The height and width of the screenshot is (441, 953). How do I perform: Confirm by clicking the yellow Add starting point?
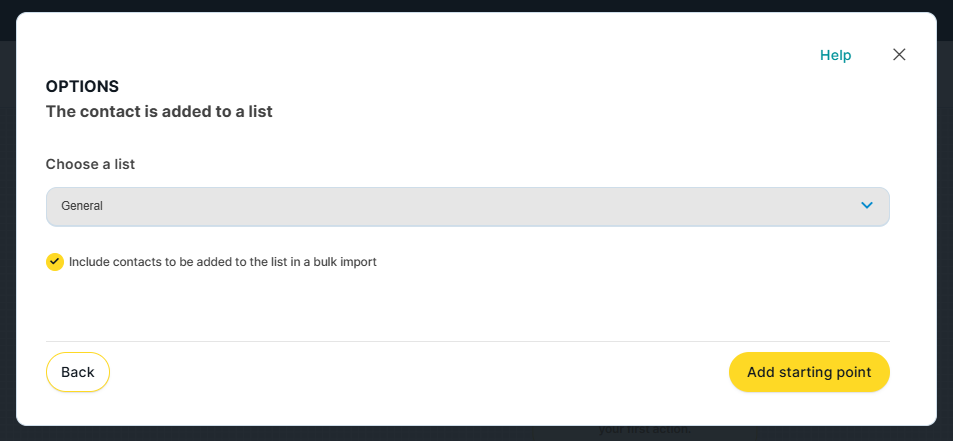809,372
